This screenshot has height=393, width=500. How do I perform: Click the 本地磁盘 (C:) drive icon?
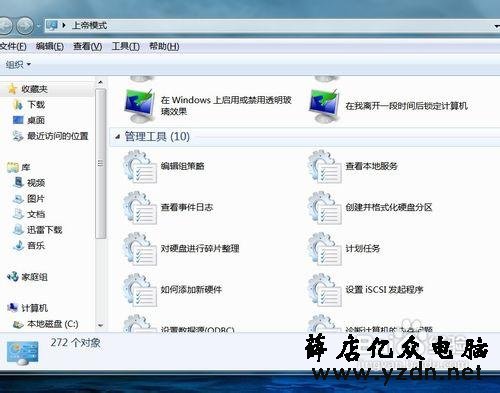(18, 324)
